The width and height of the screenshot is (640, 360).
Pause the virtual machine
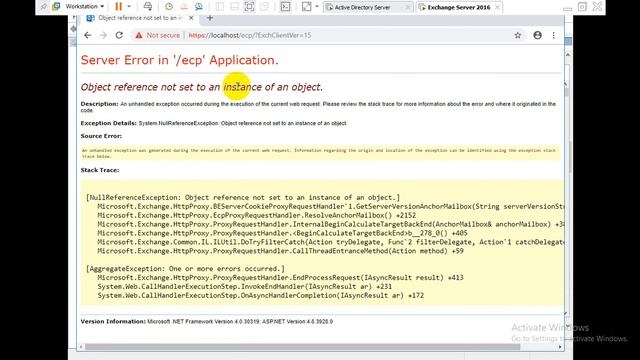point(118,7)
